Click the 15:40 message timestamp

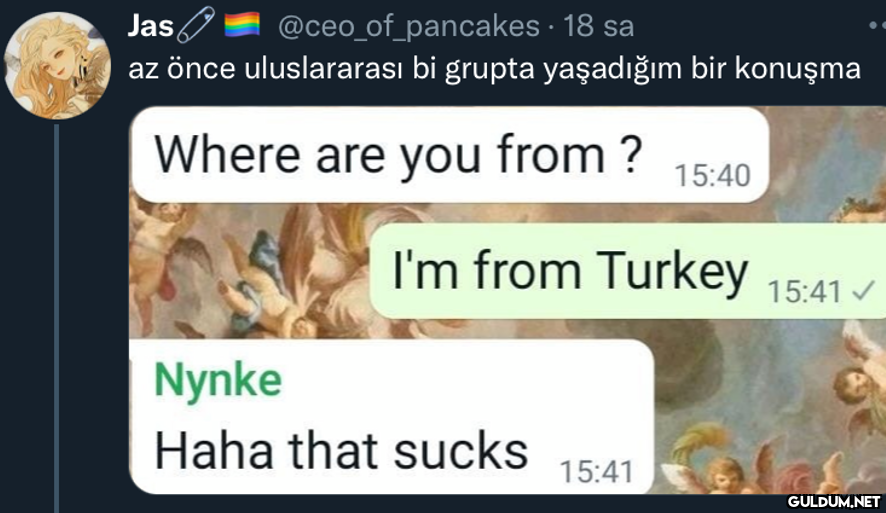[713, 175]
